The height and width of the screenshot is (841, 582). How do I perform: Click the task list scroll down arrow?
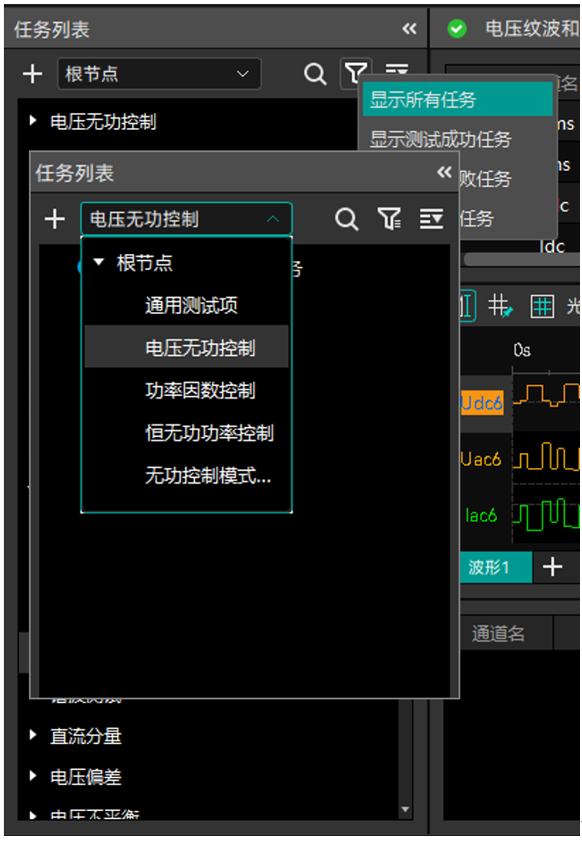405,809
